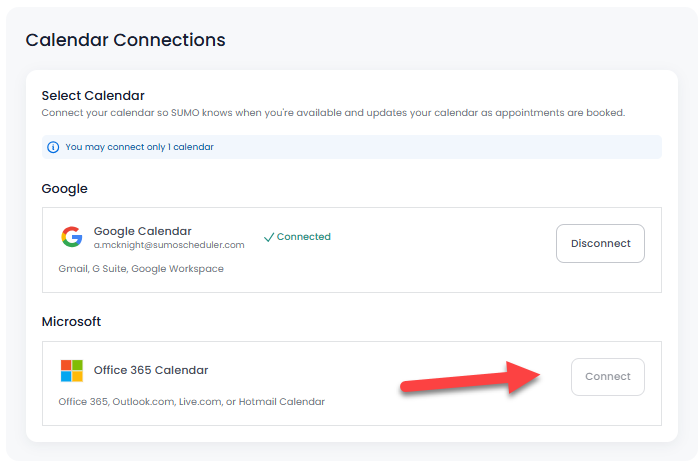
Task: Click the Connected status label
Action: [304, 237]
